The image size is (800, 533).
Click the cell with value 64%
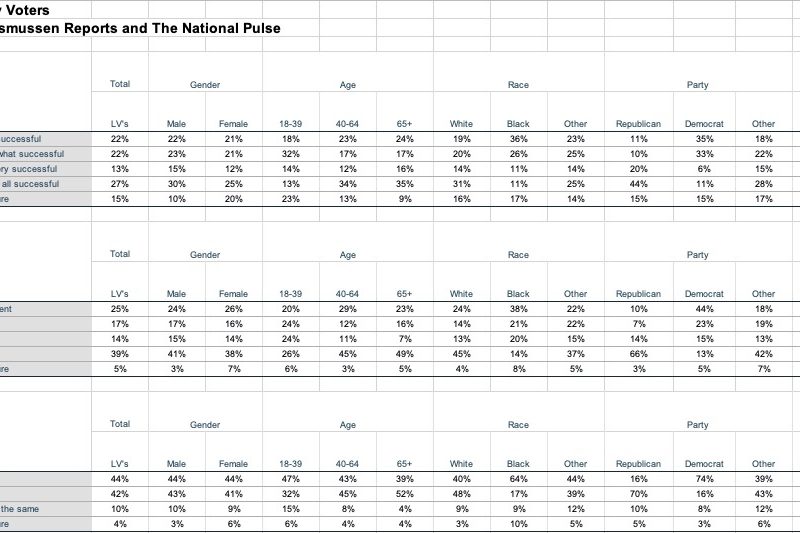click(x=518, y=480)
